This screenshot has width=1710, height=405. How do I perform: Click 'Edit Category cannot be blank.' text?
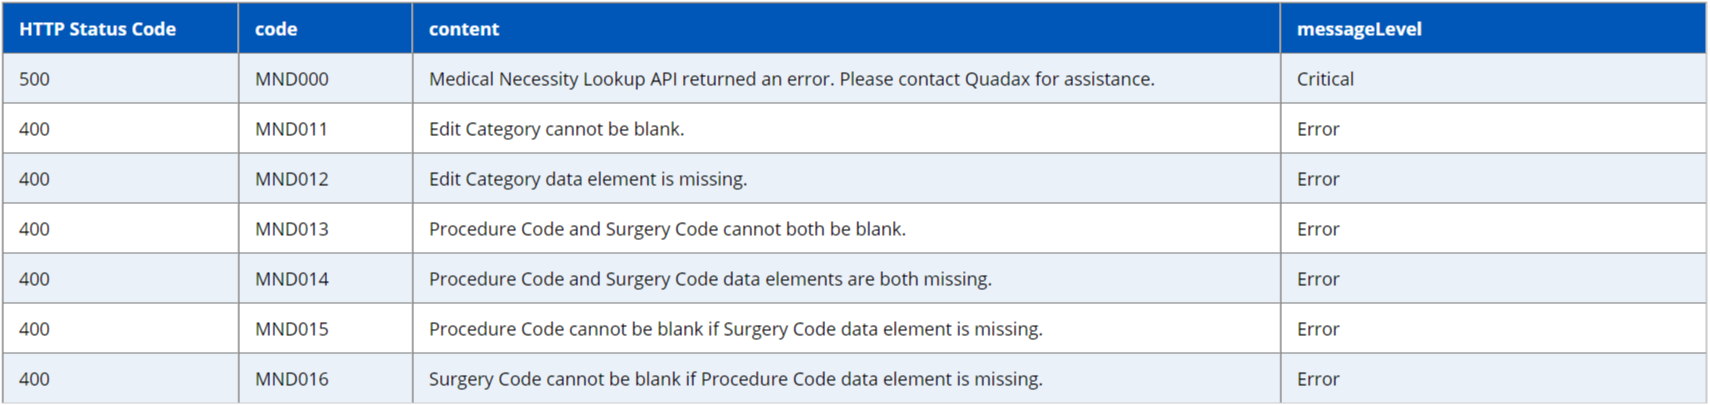pyautogui.click(x=556, y=129)
